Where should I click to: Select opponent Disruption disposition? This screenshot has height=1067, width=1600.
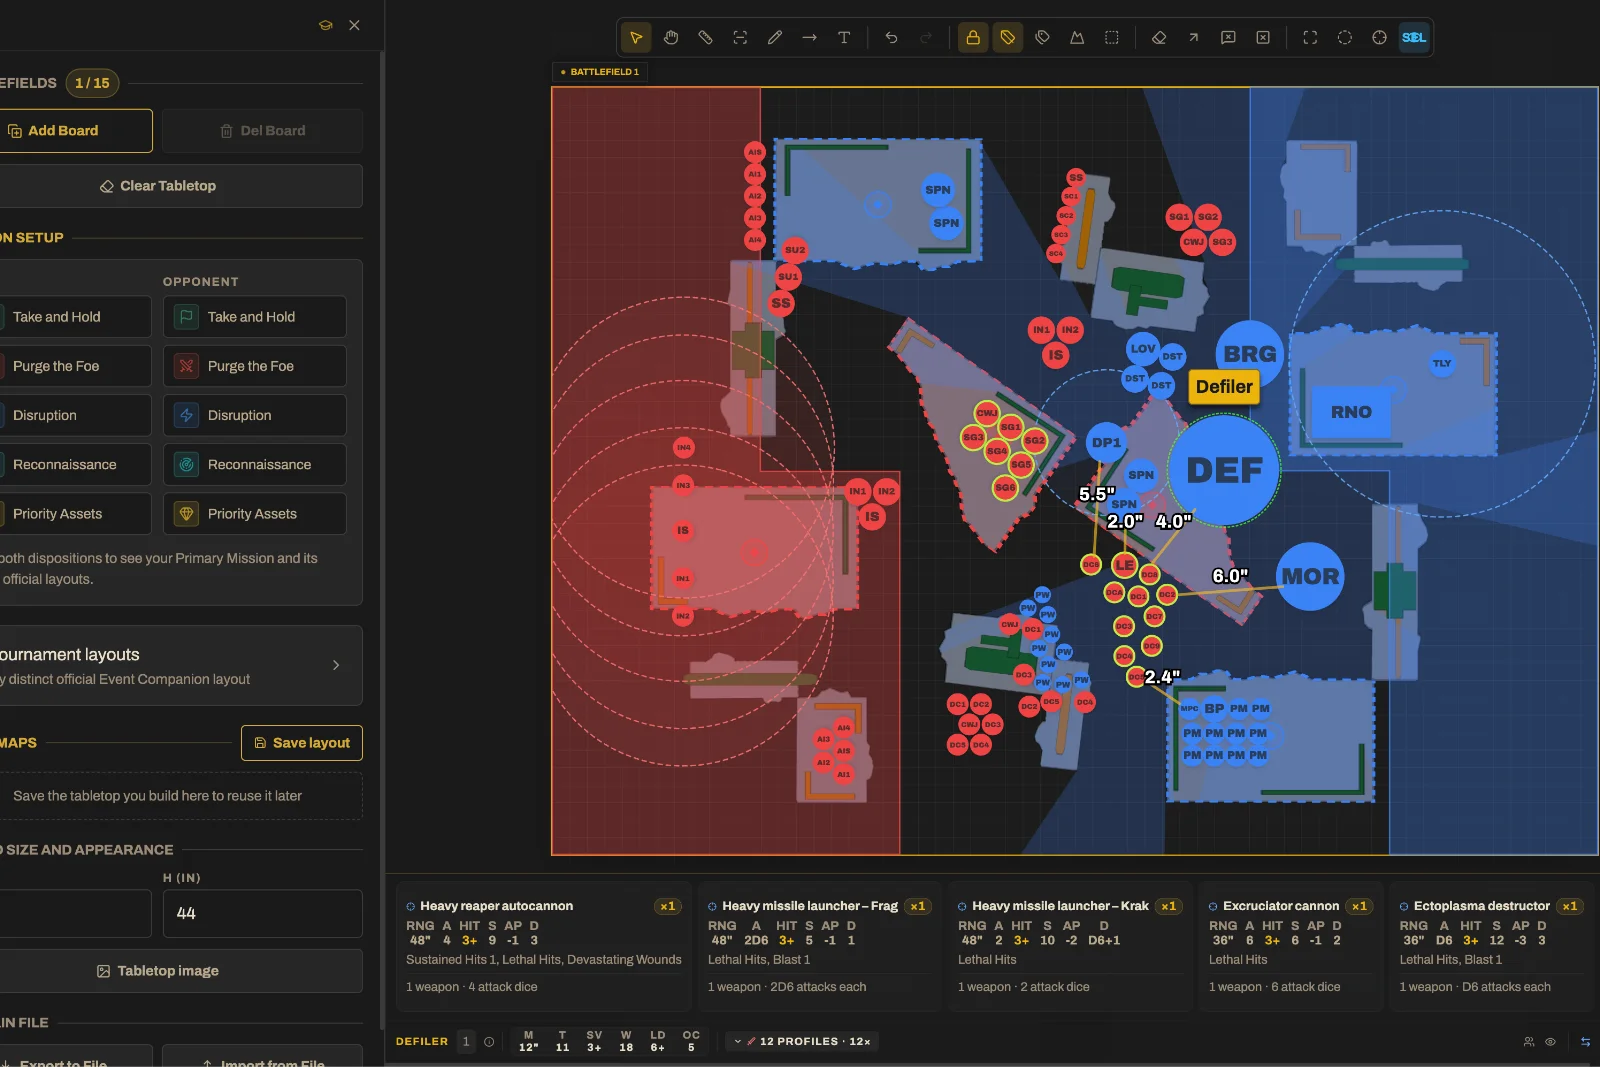tap(255, 415)
